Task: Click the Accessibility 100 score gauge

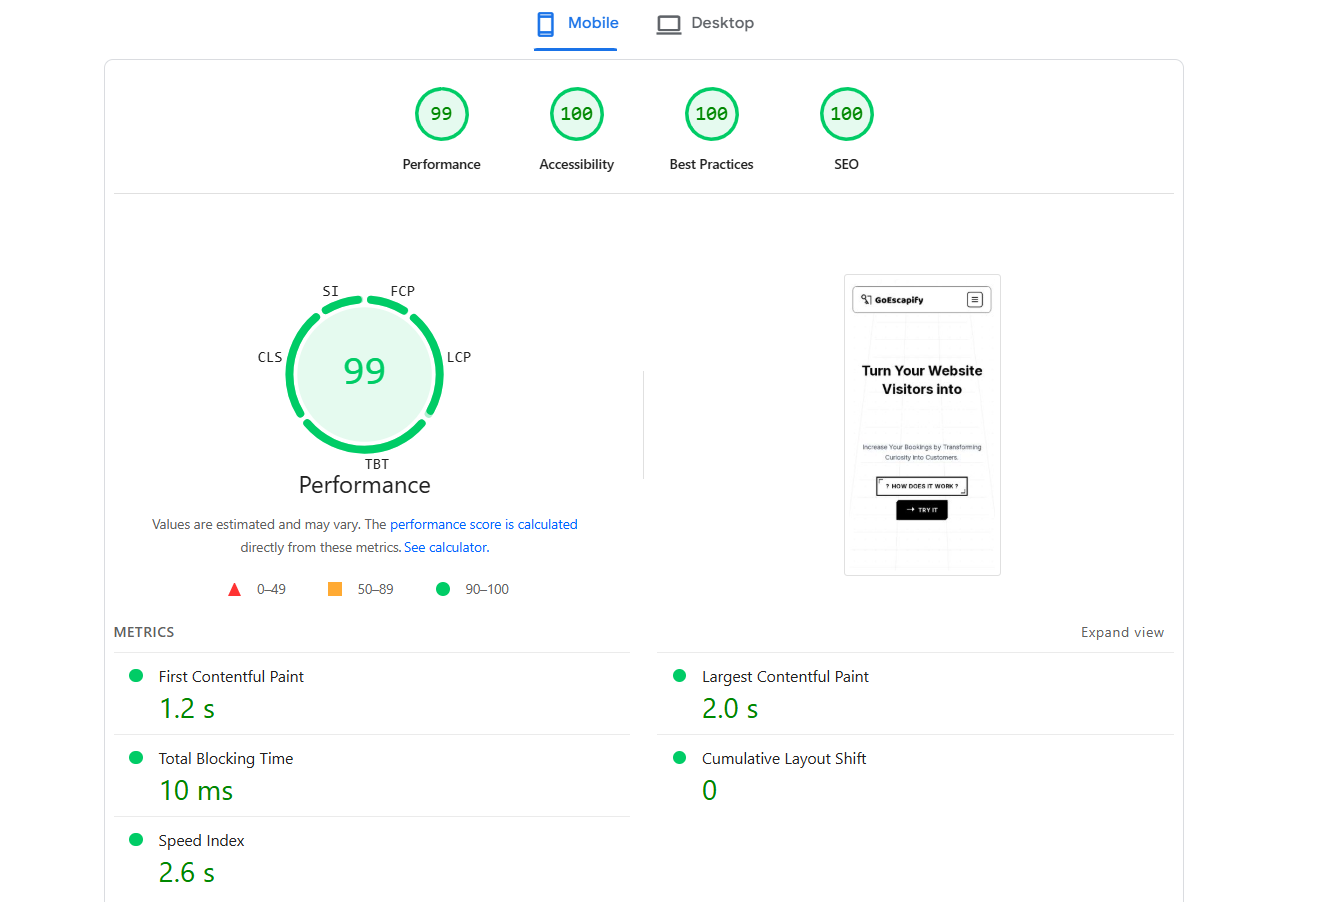Action: click(576, 114)
